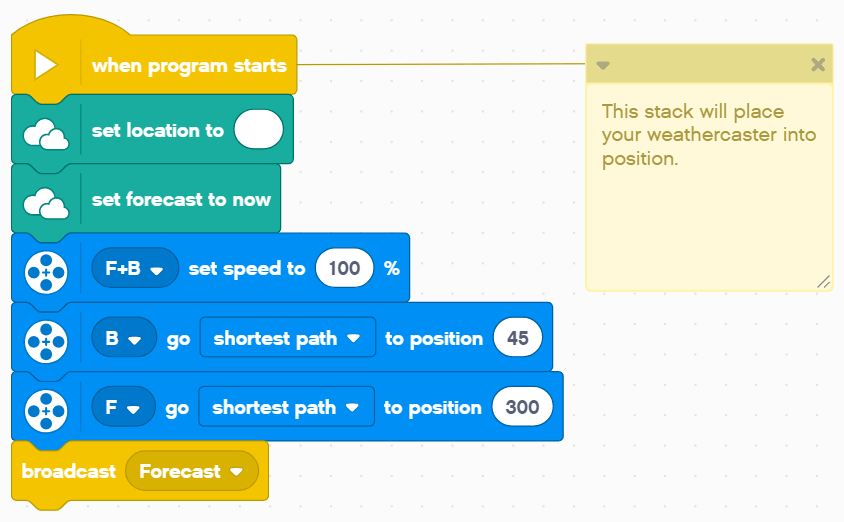
Task: Click the empty location input field
Action: (x=258, y=131)
